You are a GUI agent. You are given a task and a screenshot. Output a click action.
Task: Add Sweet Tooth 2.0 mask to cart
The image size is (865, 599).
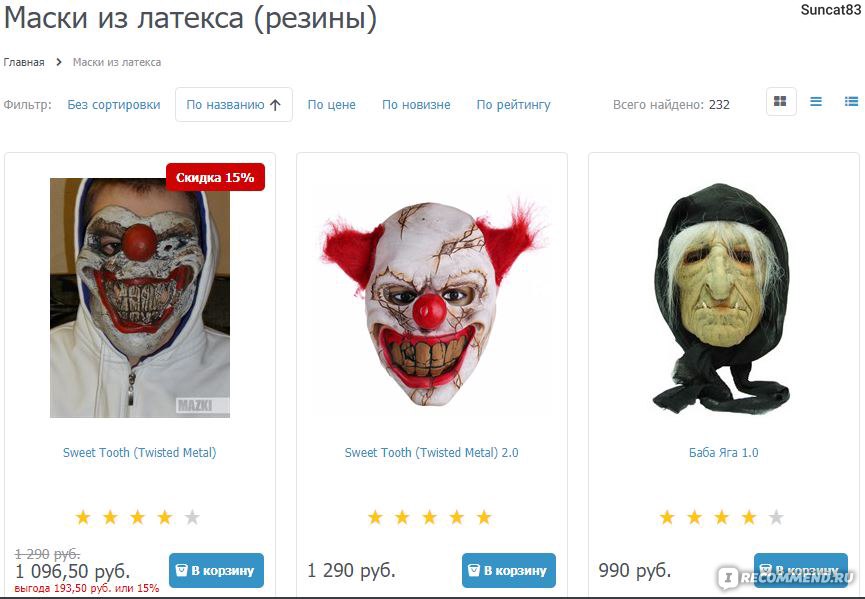(509, 570)
